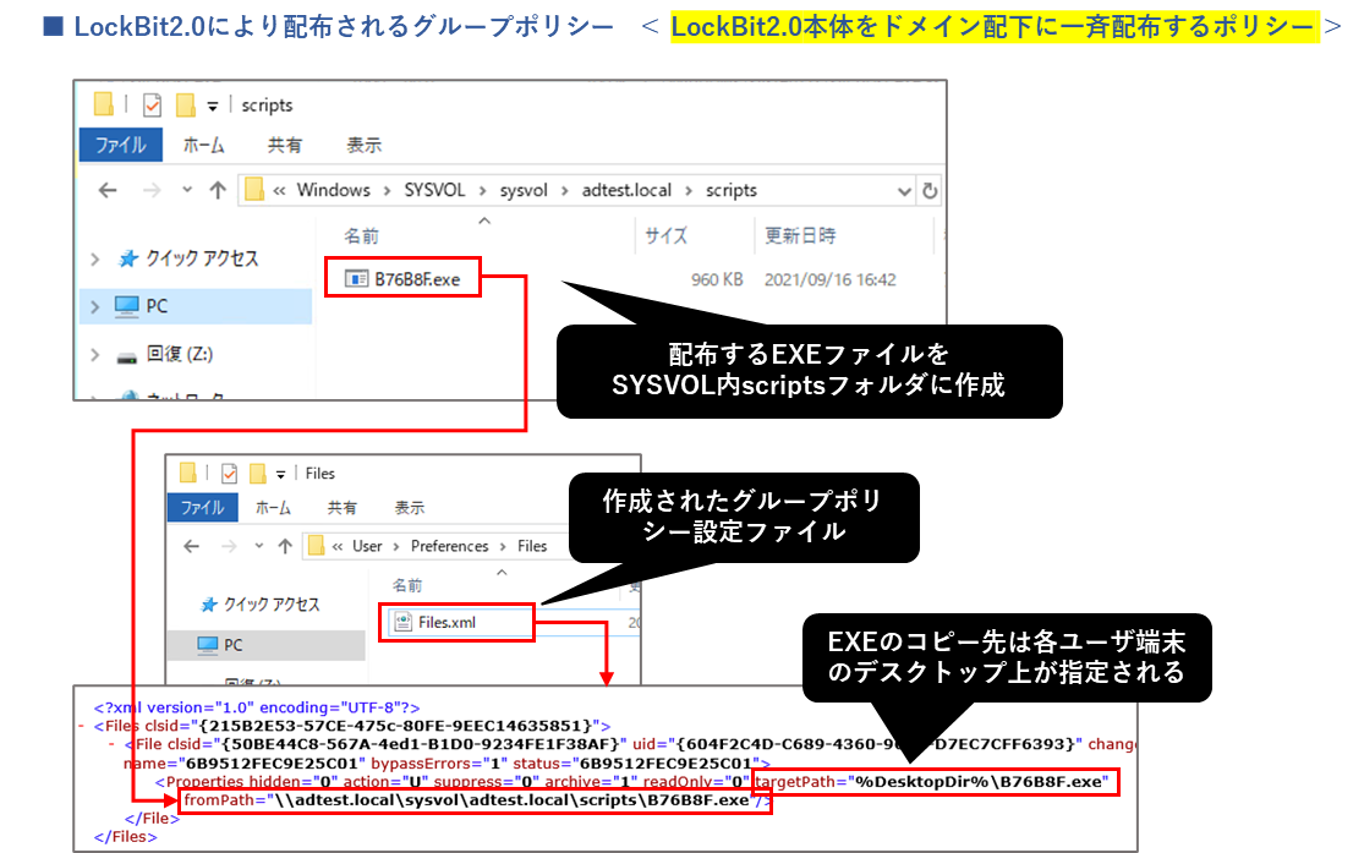Expand クイック アクセス in scripts window sidebar
Screen dimensions: 1363x868
pyautogui.click(x=96, y=259)
